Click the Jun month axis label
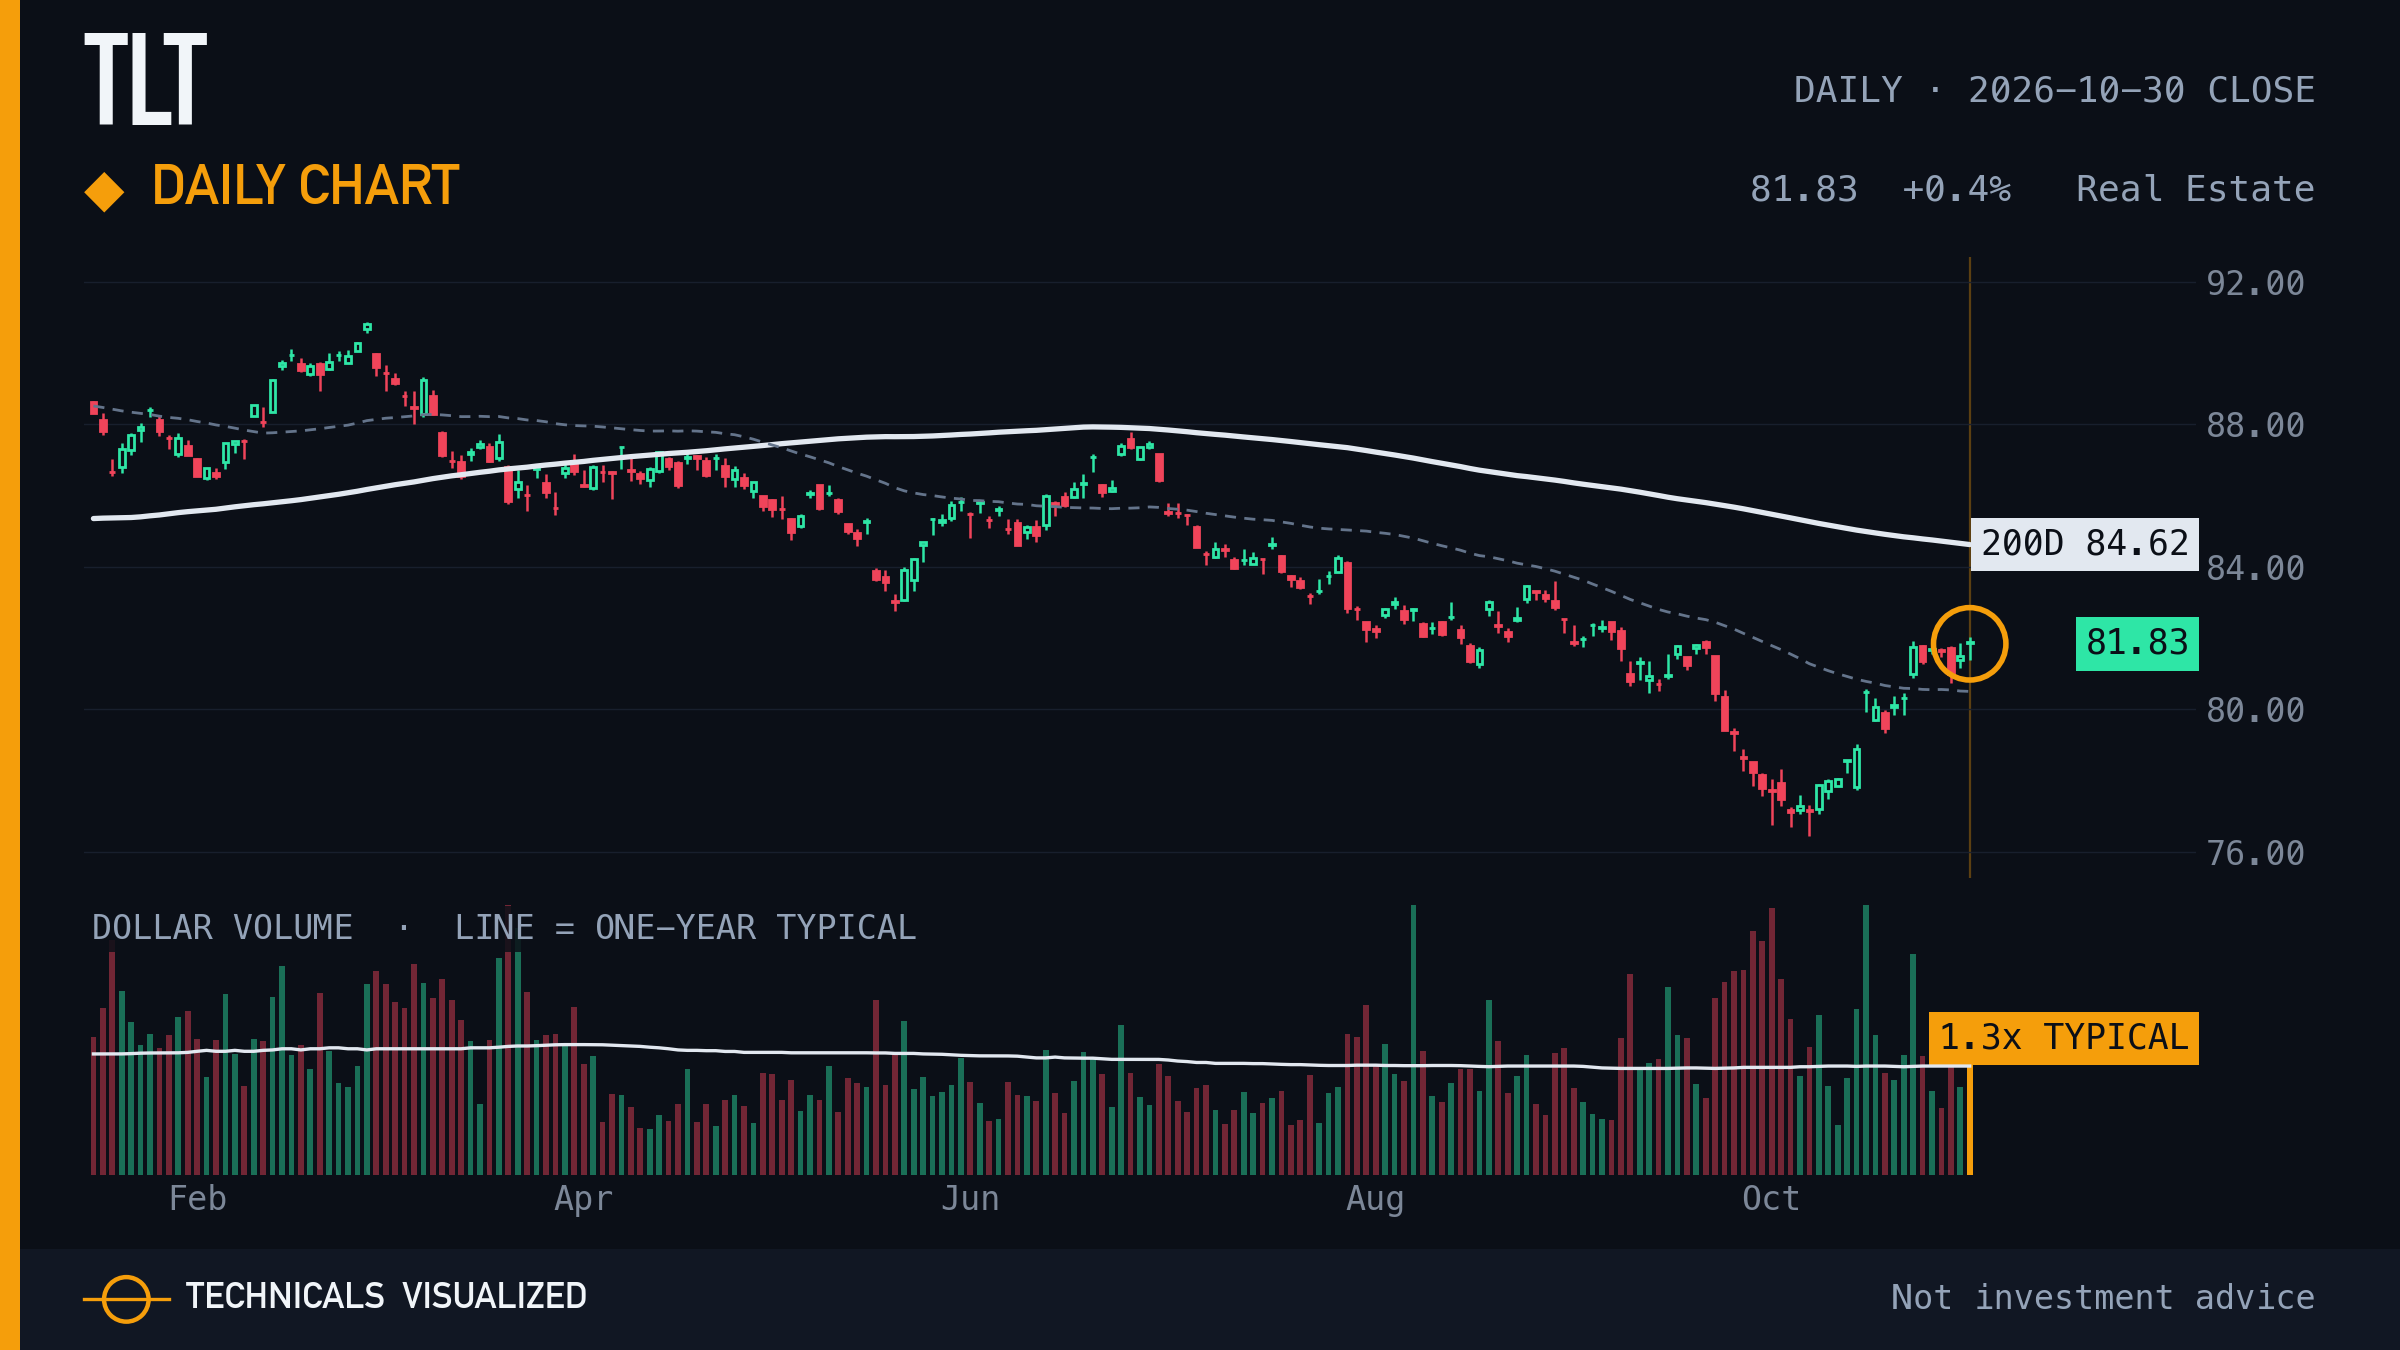This screenshot has height=1350, width=2400. (x=970, y=1198)
